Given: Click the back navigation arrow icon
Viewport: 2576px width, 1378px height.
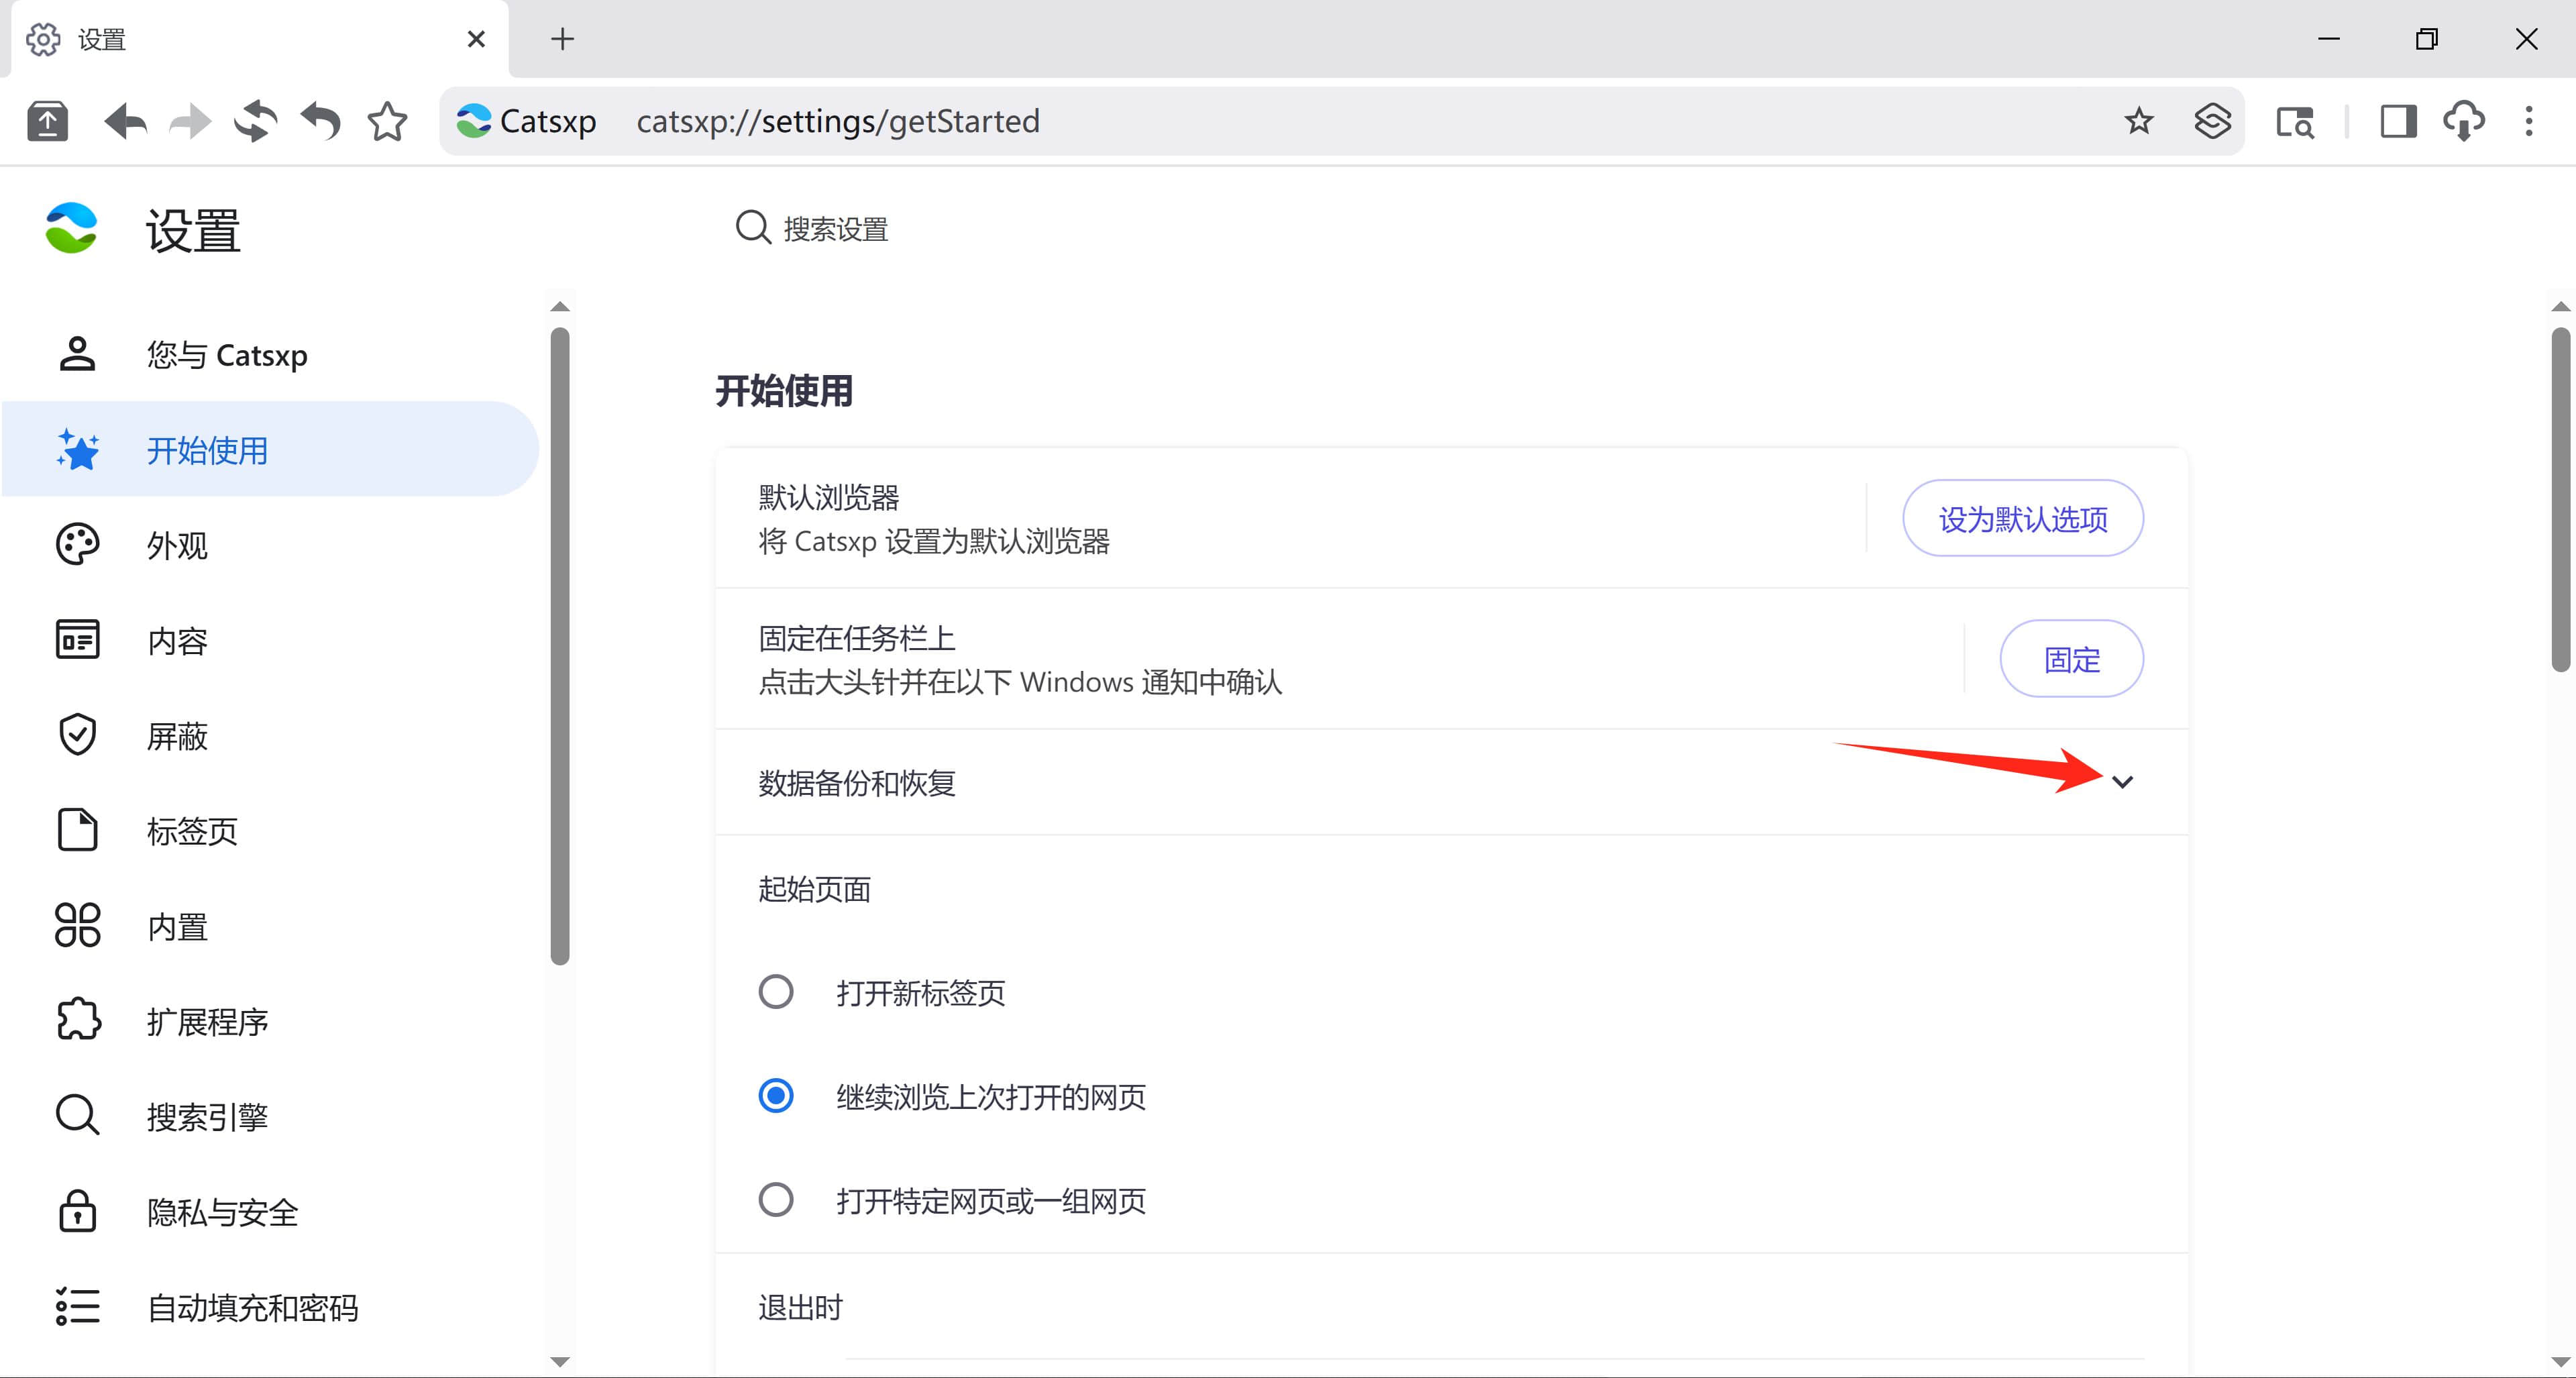Looking at the screenshot, I should [x=125, y=122].
